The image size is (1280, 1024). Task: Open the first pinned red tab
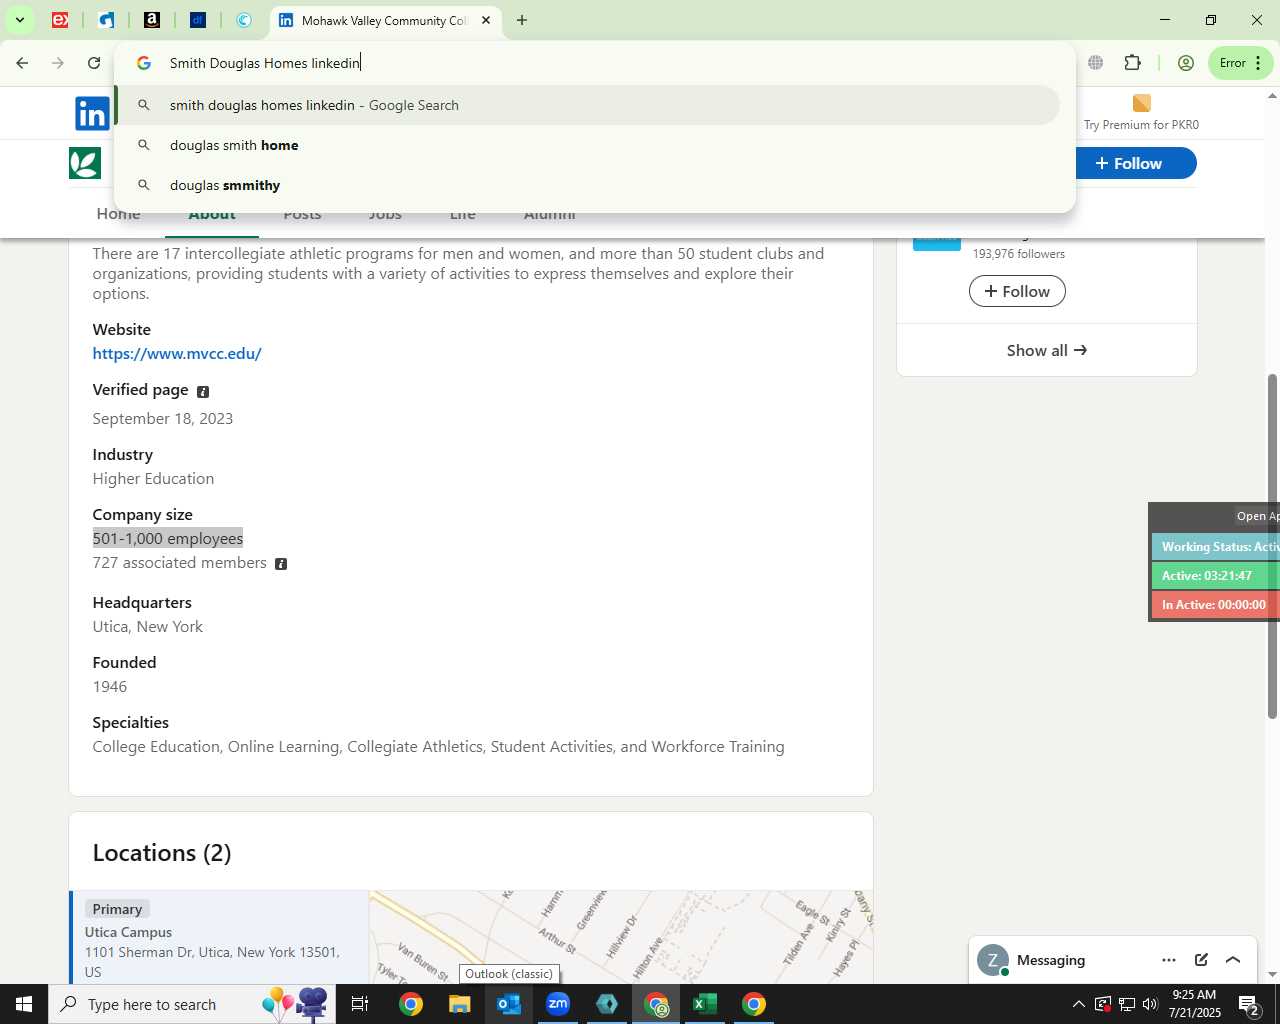(x=60, y=20)
